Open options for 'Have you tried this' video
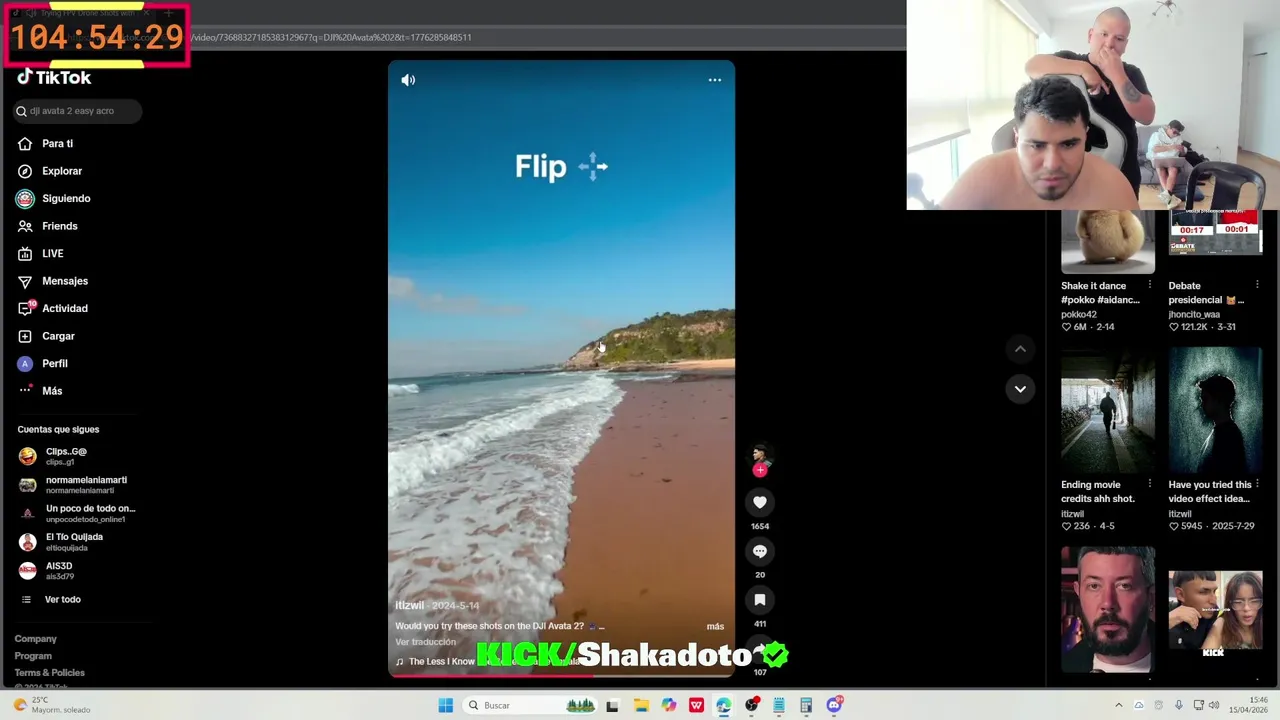The width and height of the screenshot is (1280, 720). click(1257, 485)
